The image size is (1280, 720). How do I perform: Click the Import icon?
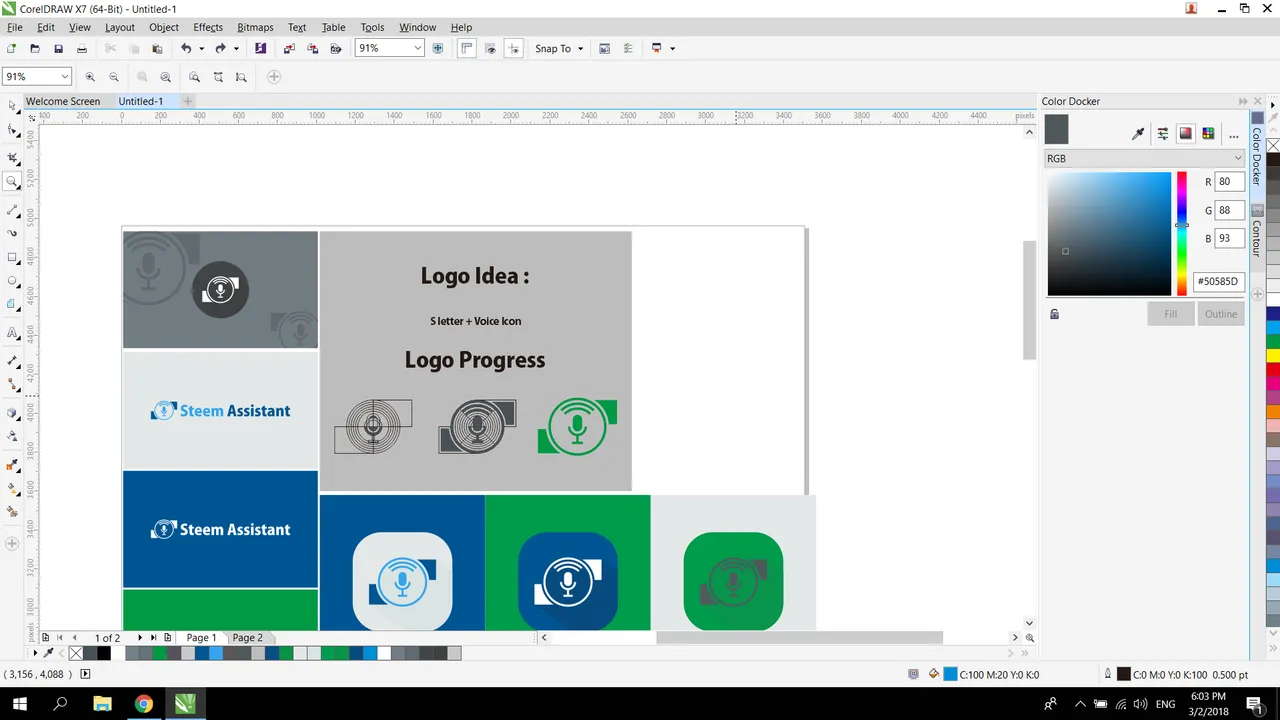289,48
